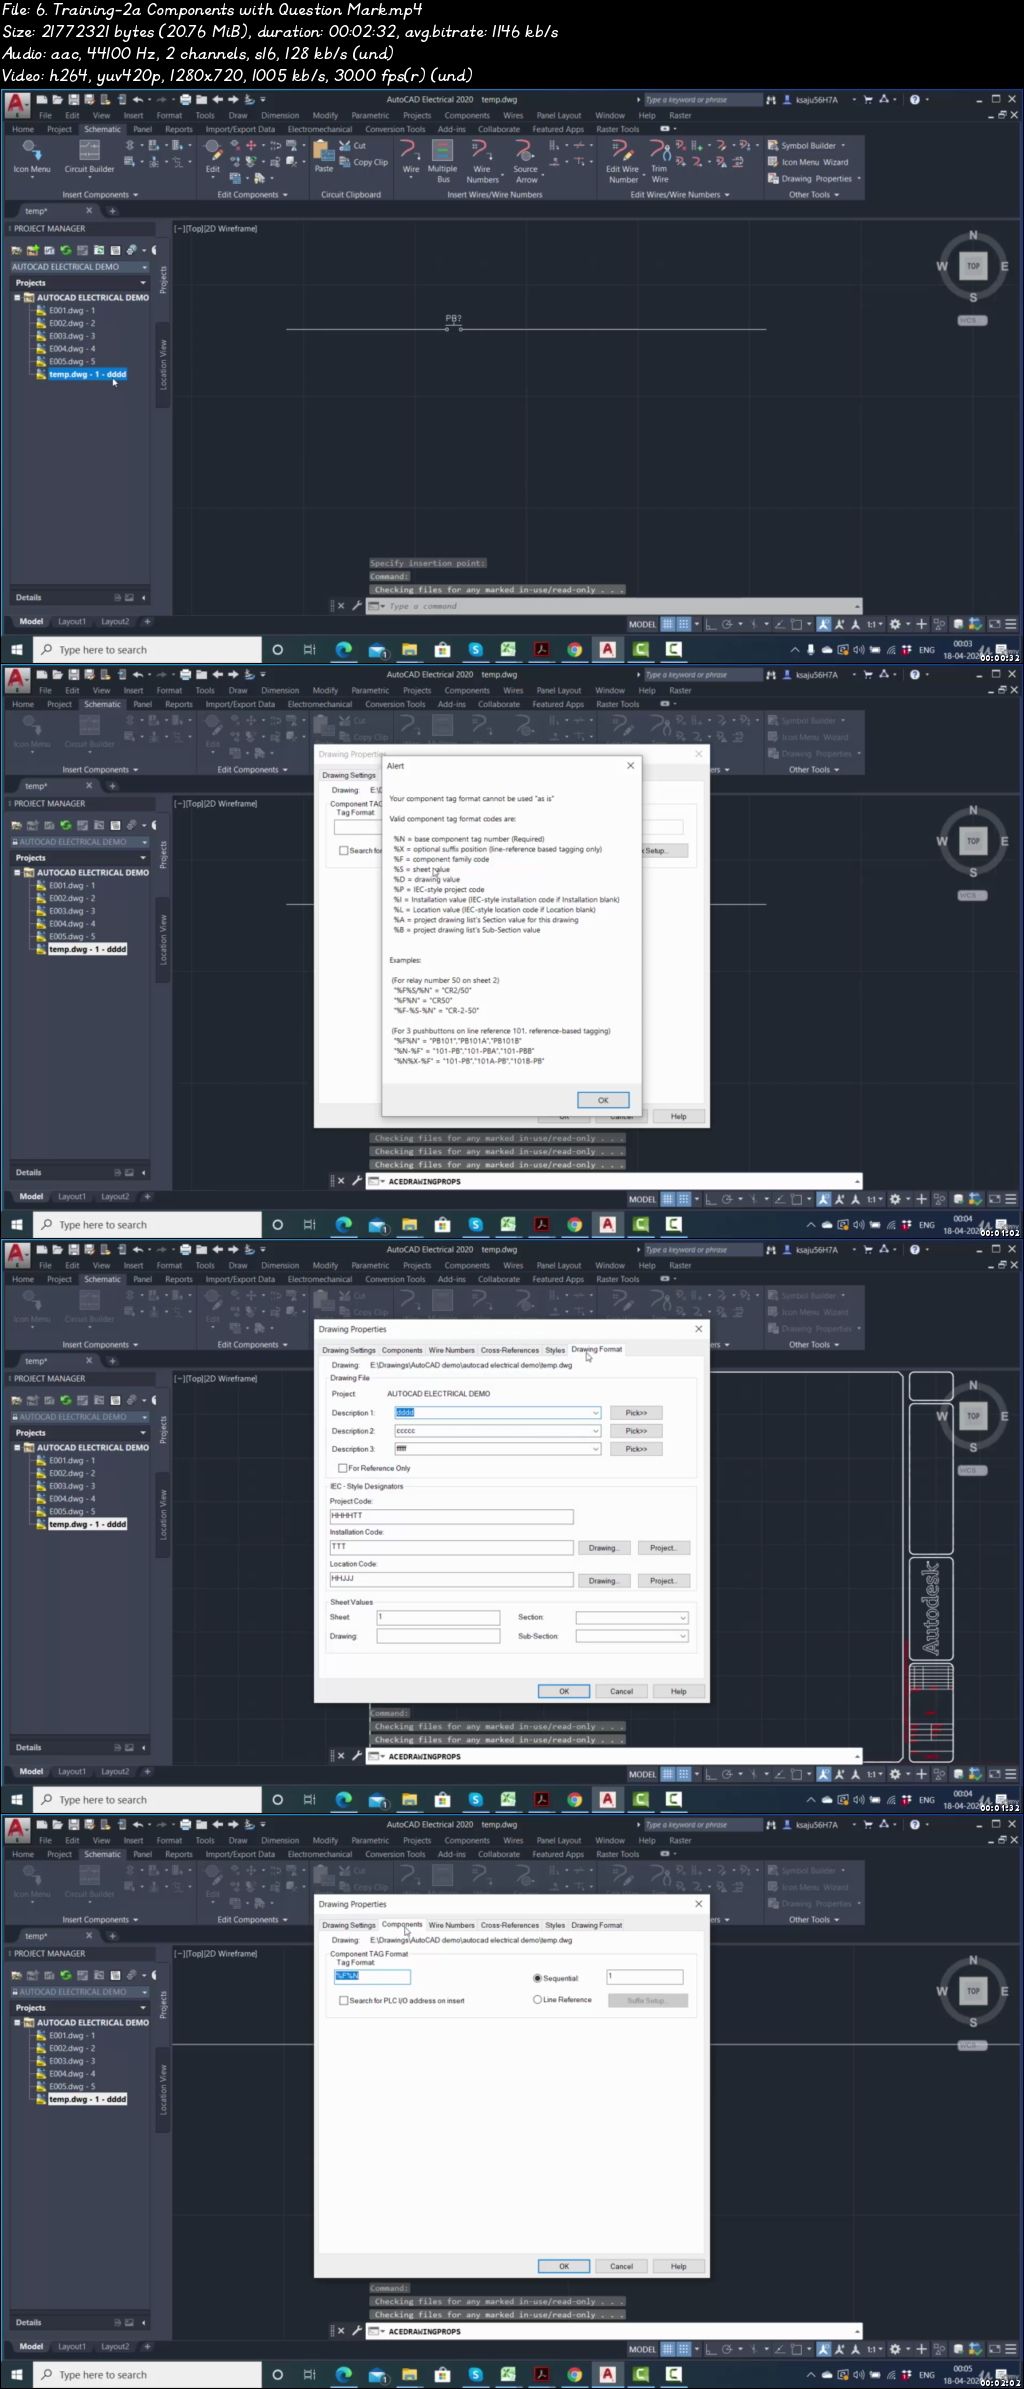Click the empty Drawing field under Sheet Values
This screenshot has height=2389, width=1024.
tap(438, 1636)
